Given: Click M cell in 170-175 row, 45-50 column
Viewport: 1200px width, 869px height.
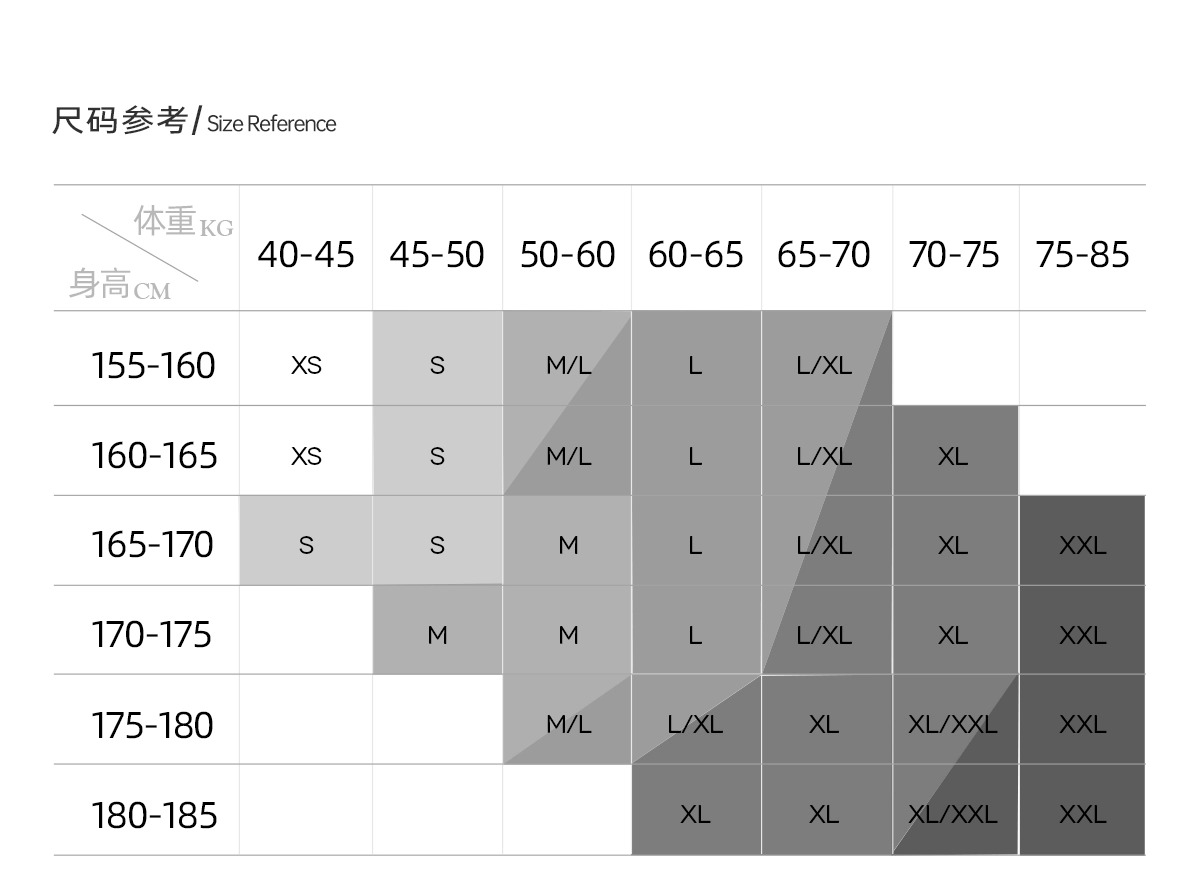Looking at the screenshot, I should coord(437,635).
